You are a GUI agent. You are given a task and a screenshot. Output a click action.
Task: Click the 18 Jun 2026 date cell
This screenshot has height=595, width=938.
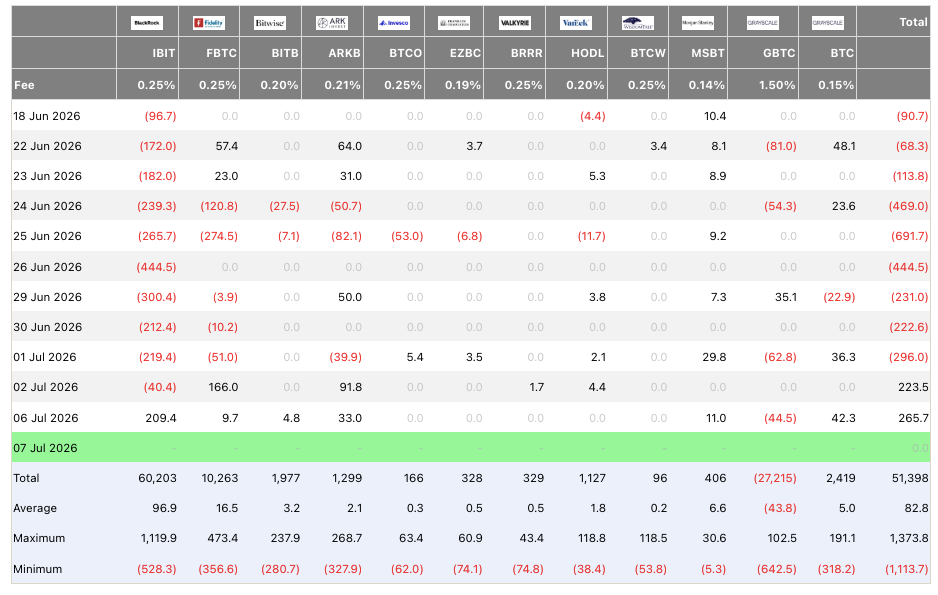point(47,116)
